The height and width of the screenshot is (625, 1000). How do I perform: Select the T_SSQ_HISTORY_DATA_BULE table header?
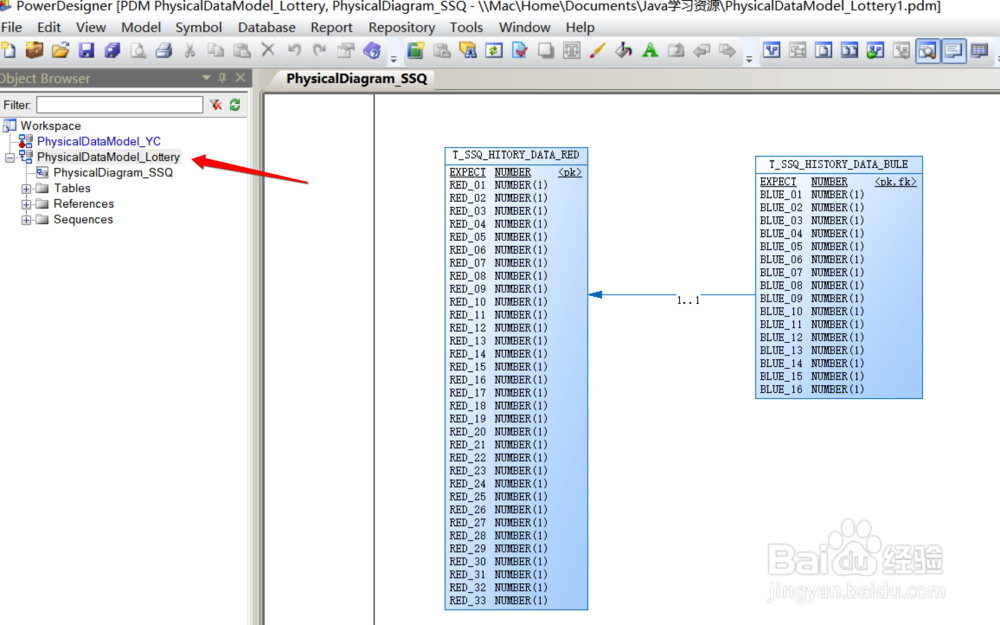click(839, 165)
